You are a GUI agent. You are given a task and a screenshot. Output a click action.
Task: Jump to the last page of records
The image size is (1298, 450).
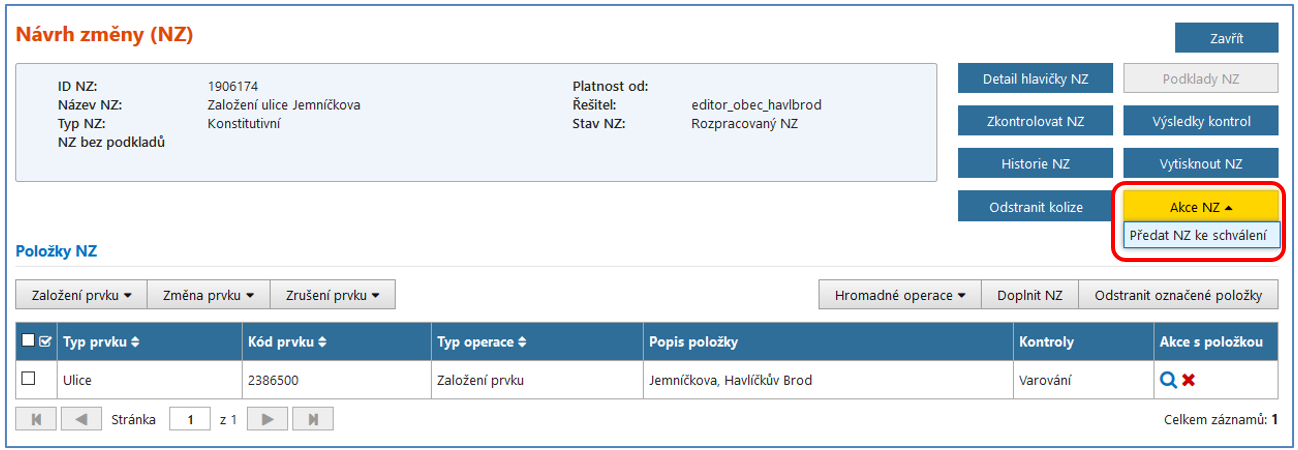pos(313,420)
